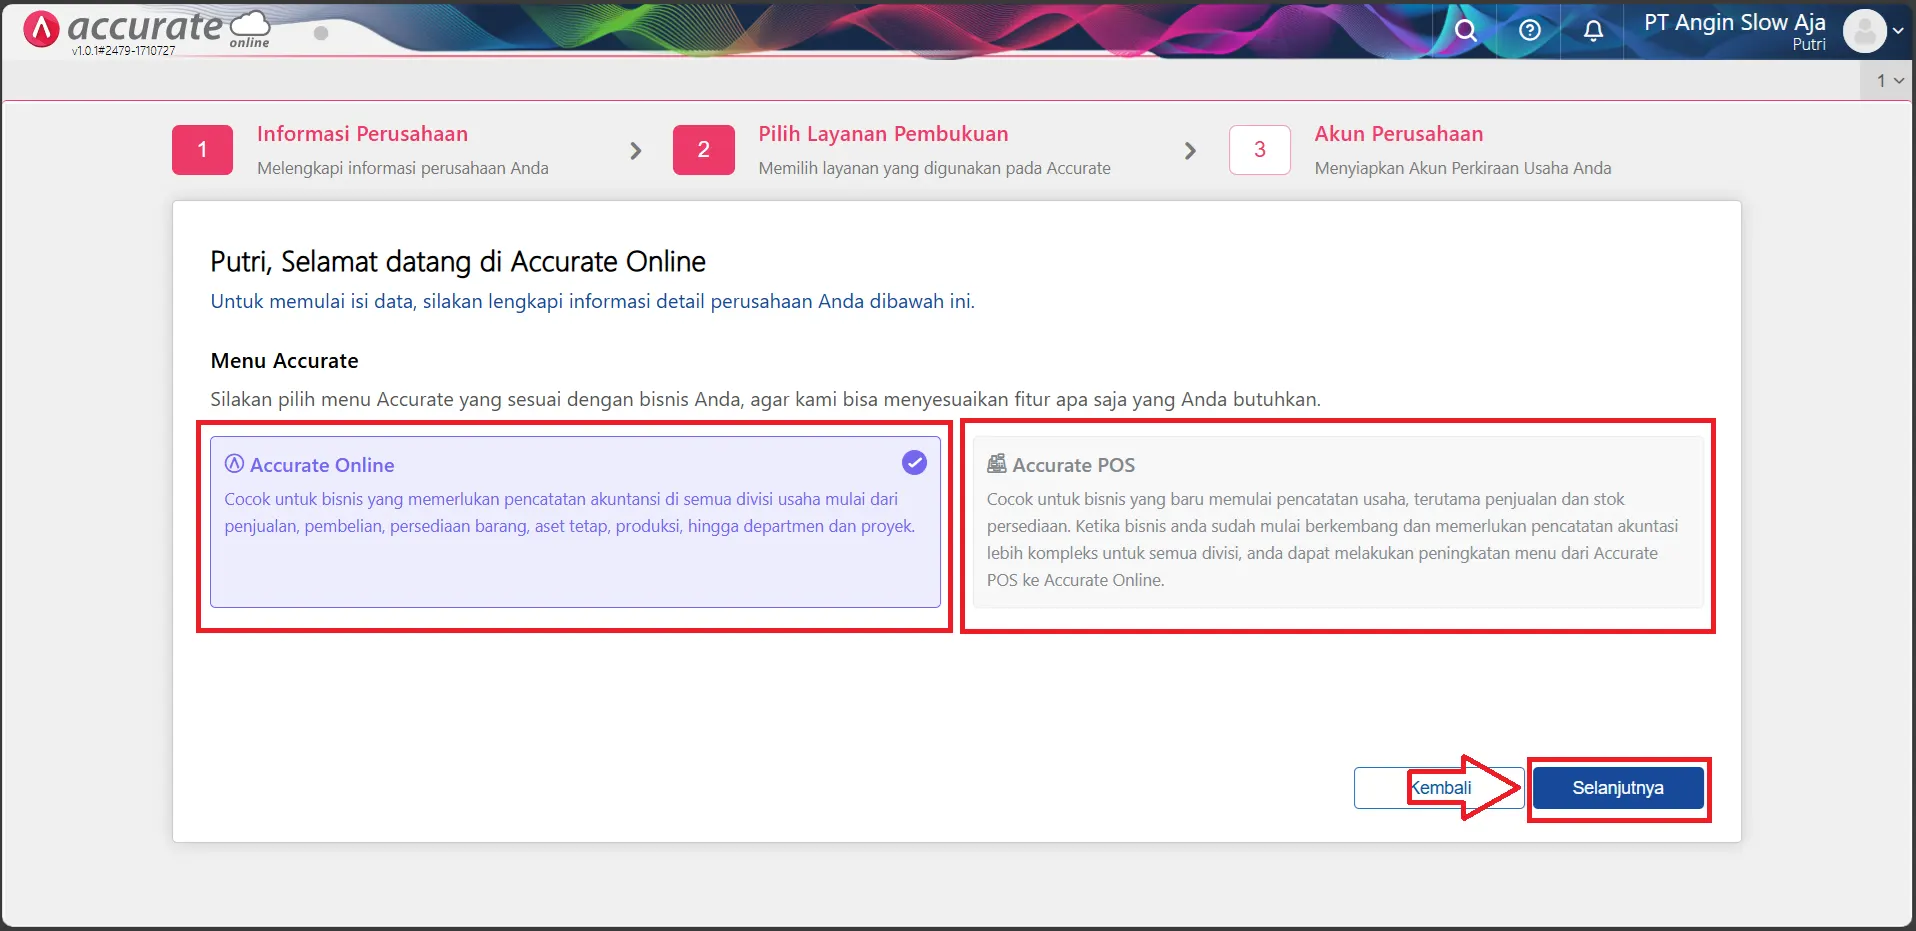1916x931 pixels.
Task: Click the blue text starting 'Untuk memulai isi data'
Action: [592, 301]
